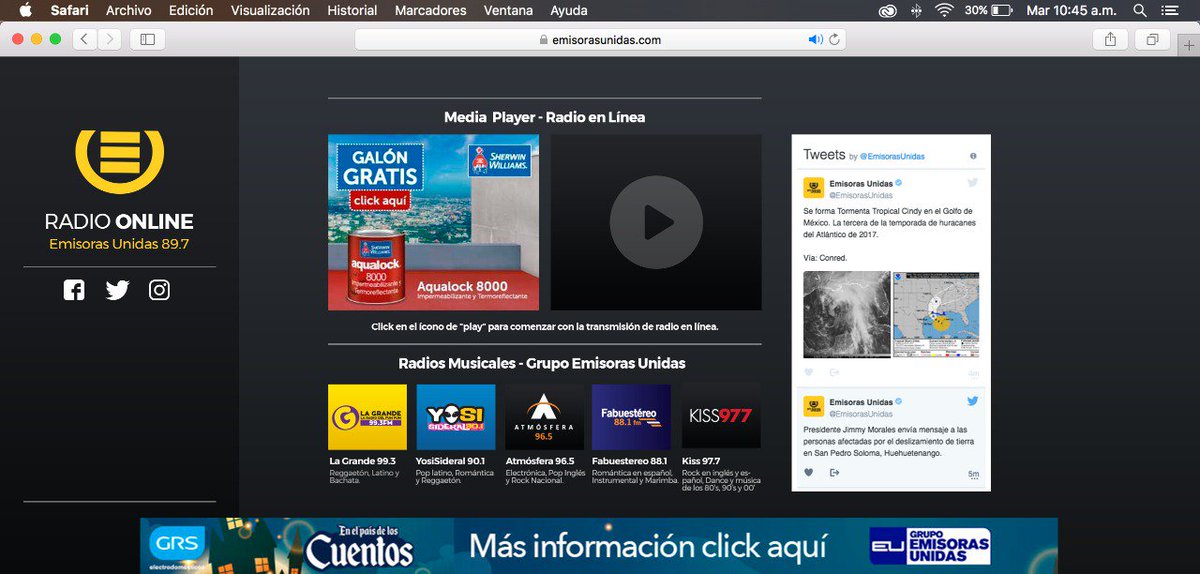Viewport: 1200px width, 574px height.
Task: Mute the tab audio speaker icon
Action: [815, 40]
